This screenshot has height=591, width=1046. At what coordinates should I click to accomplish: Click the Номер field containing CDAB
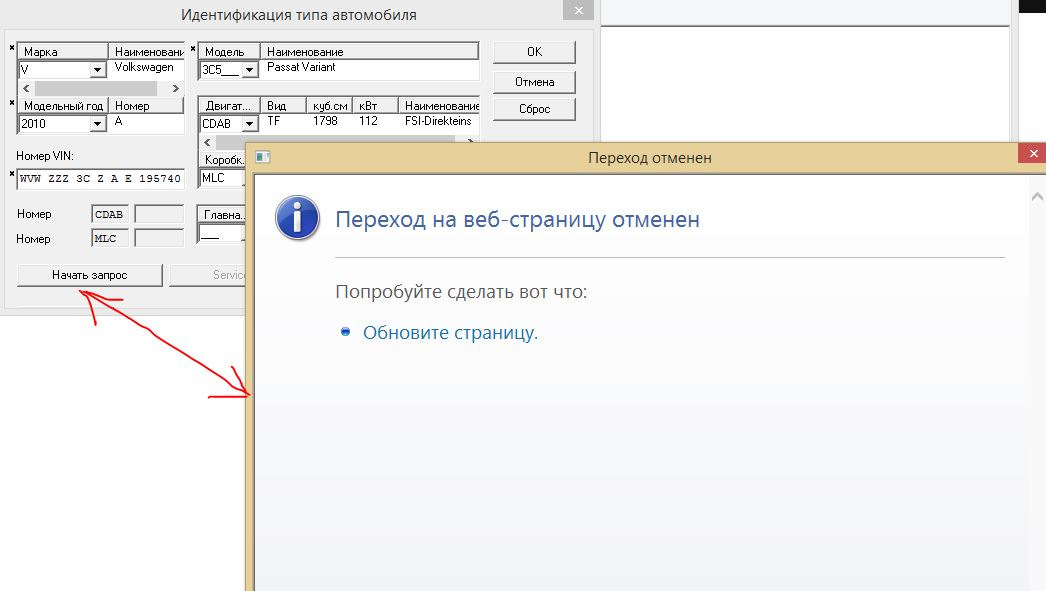110,214
